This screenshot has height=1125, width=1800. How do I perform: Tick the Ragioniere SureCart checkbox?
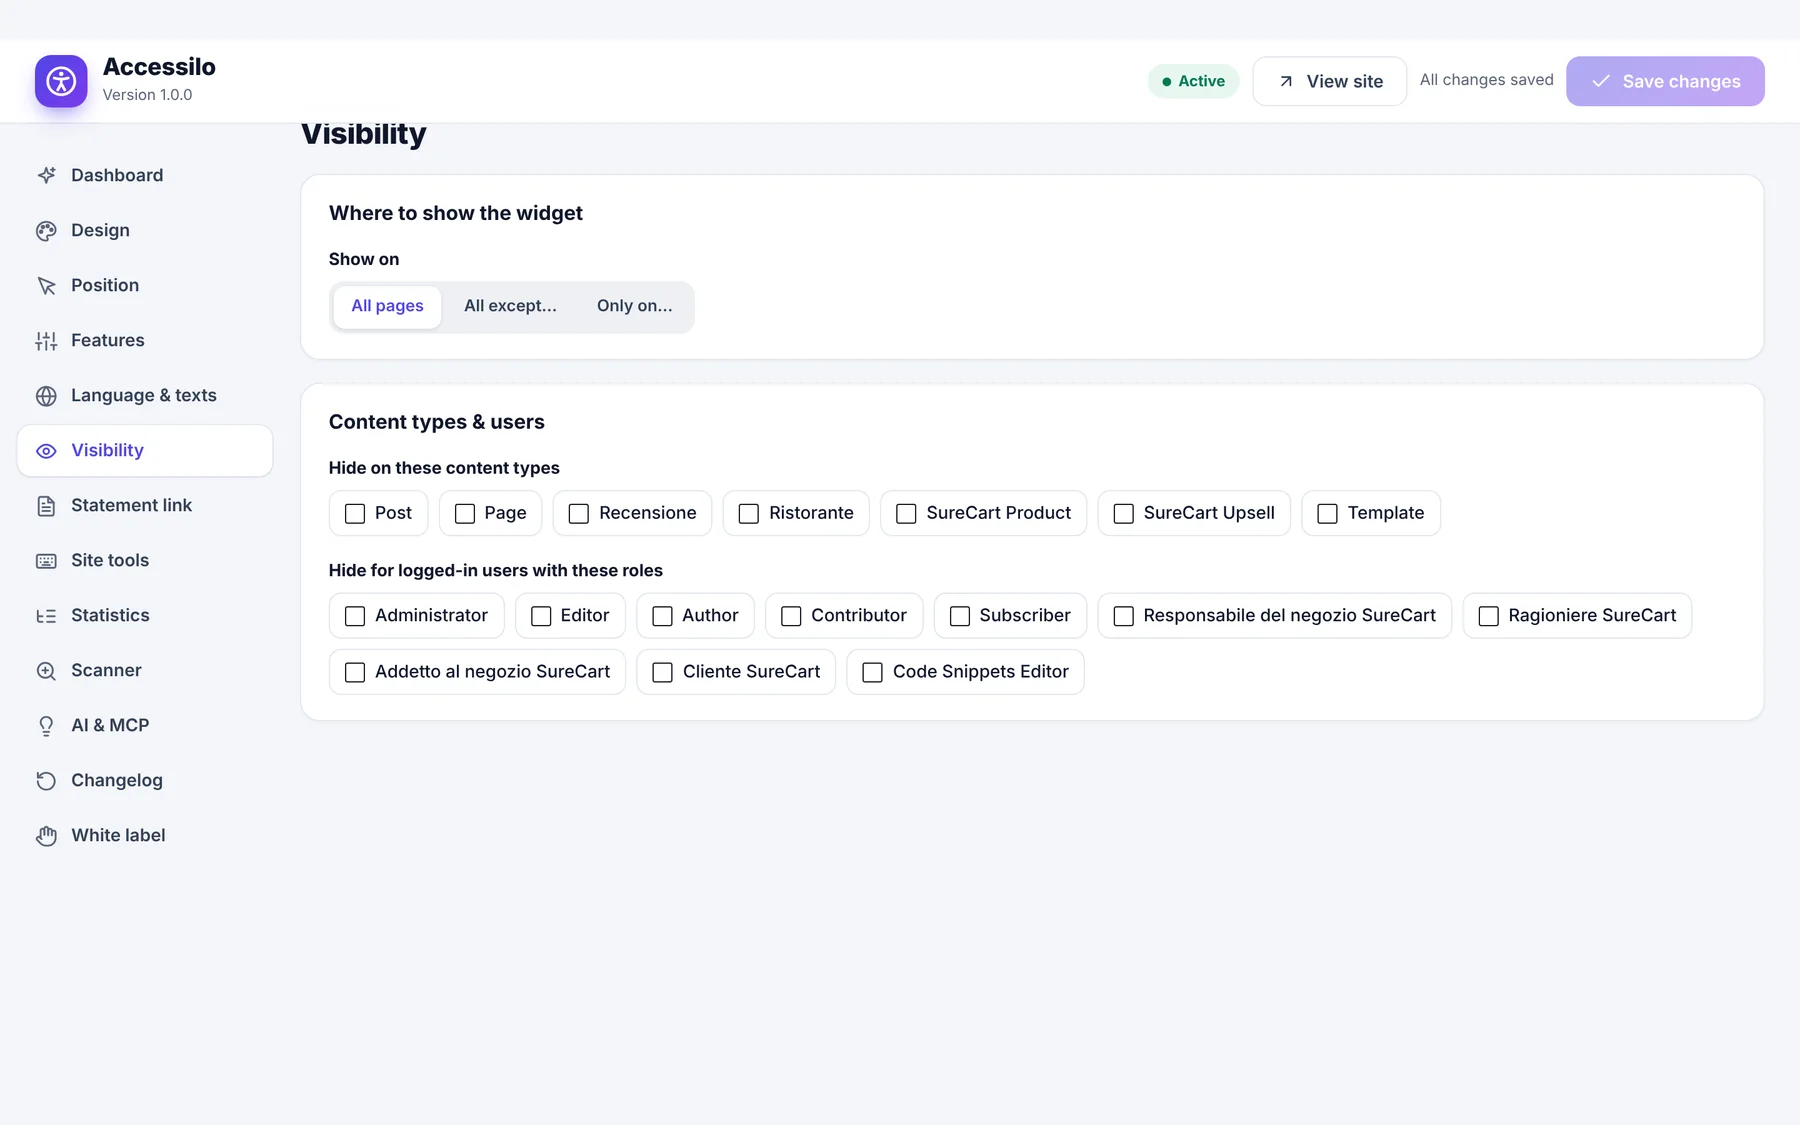coord(1489,617)
